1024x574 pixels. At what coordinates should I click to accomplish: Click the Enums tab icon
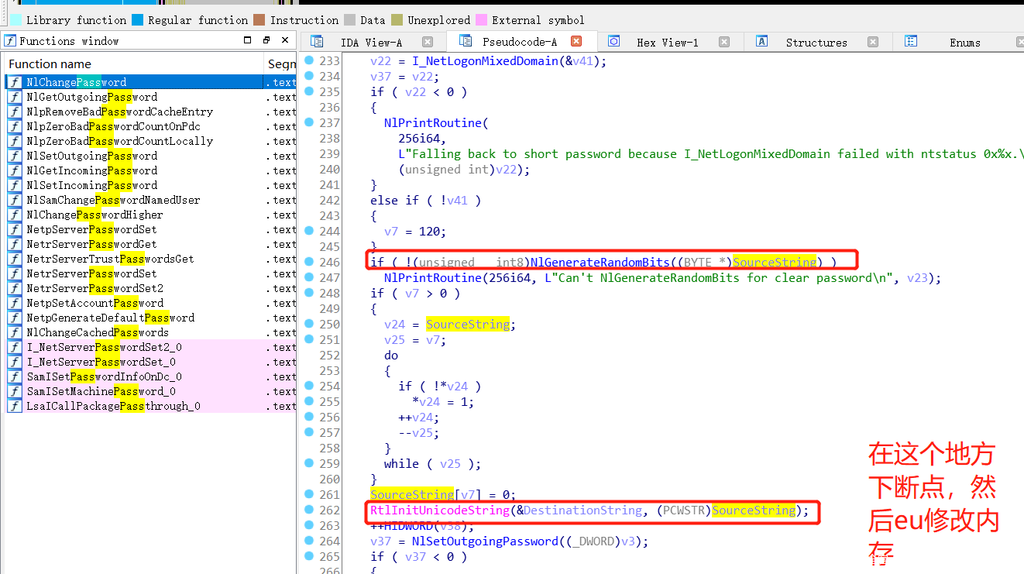(911, 42)
